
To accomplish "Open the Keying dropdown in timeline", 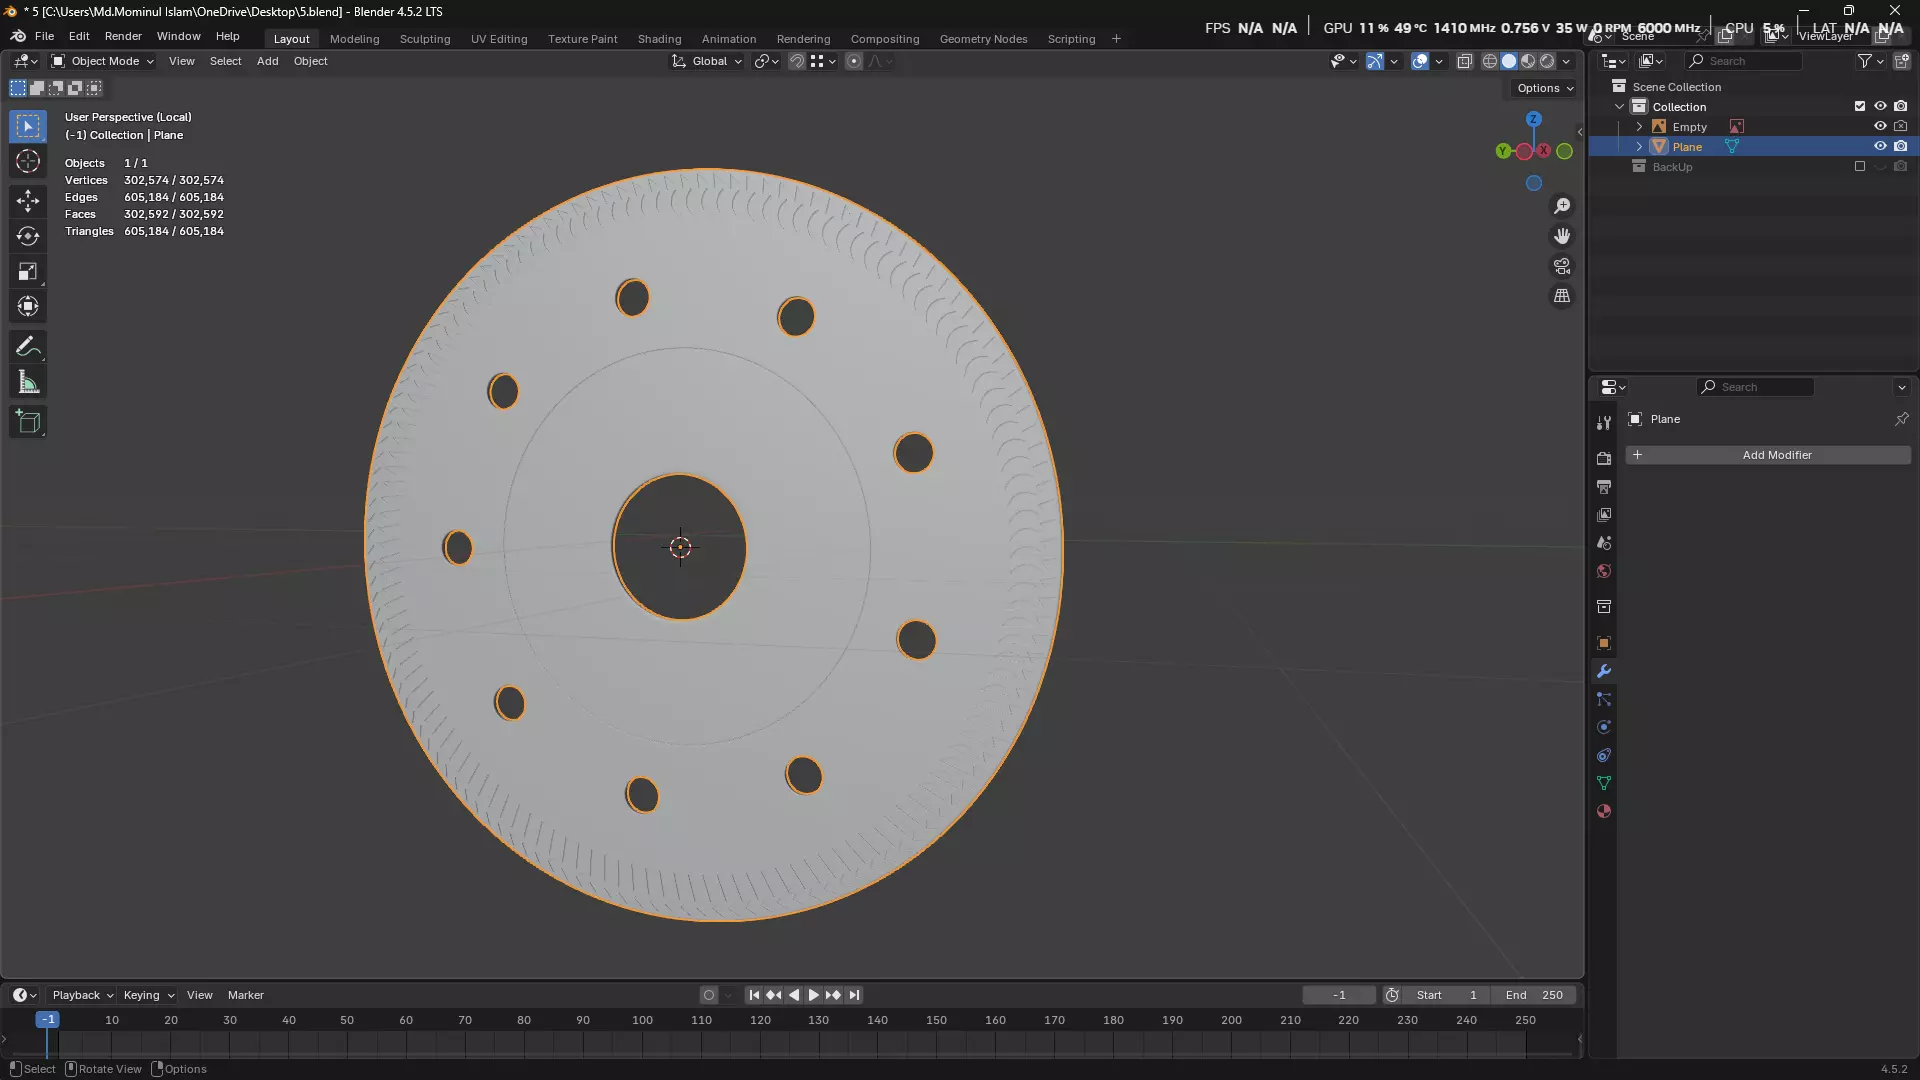I will coord(149,995).
